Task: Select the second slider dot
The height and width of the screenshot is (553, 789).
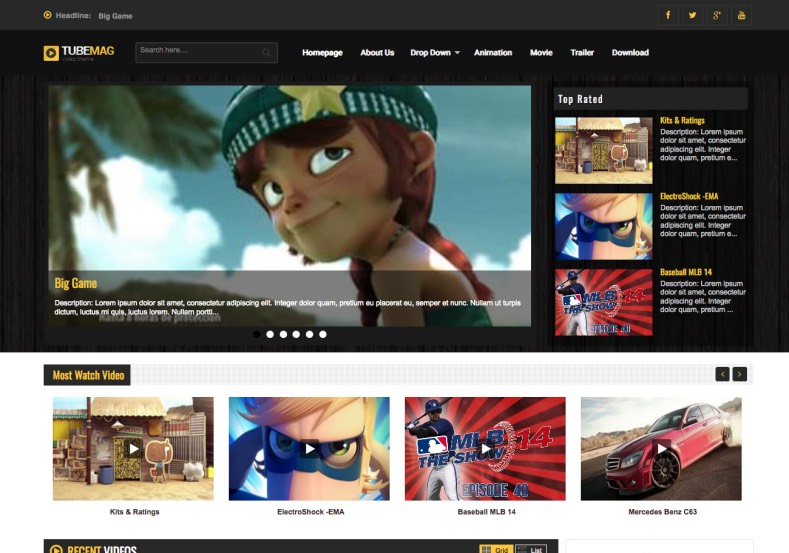Action: (x=270, y=334)
